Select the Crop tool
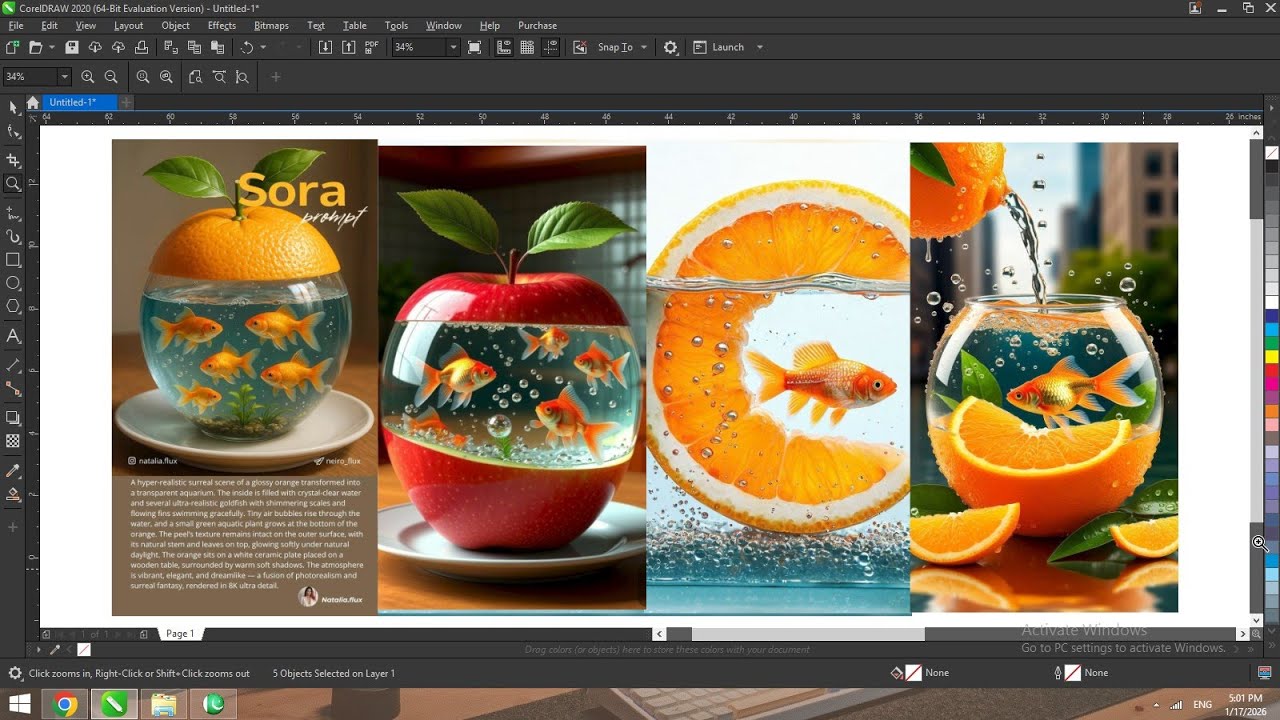Screen dimensions: 1280x720 click(x=13, y=160)
